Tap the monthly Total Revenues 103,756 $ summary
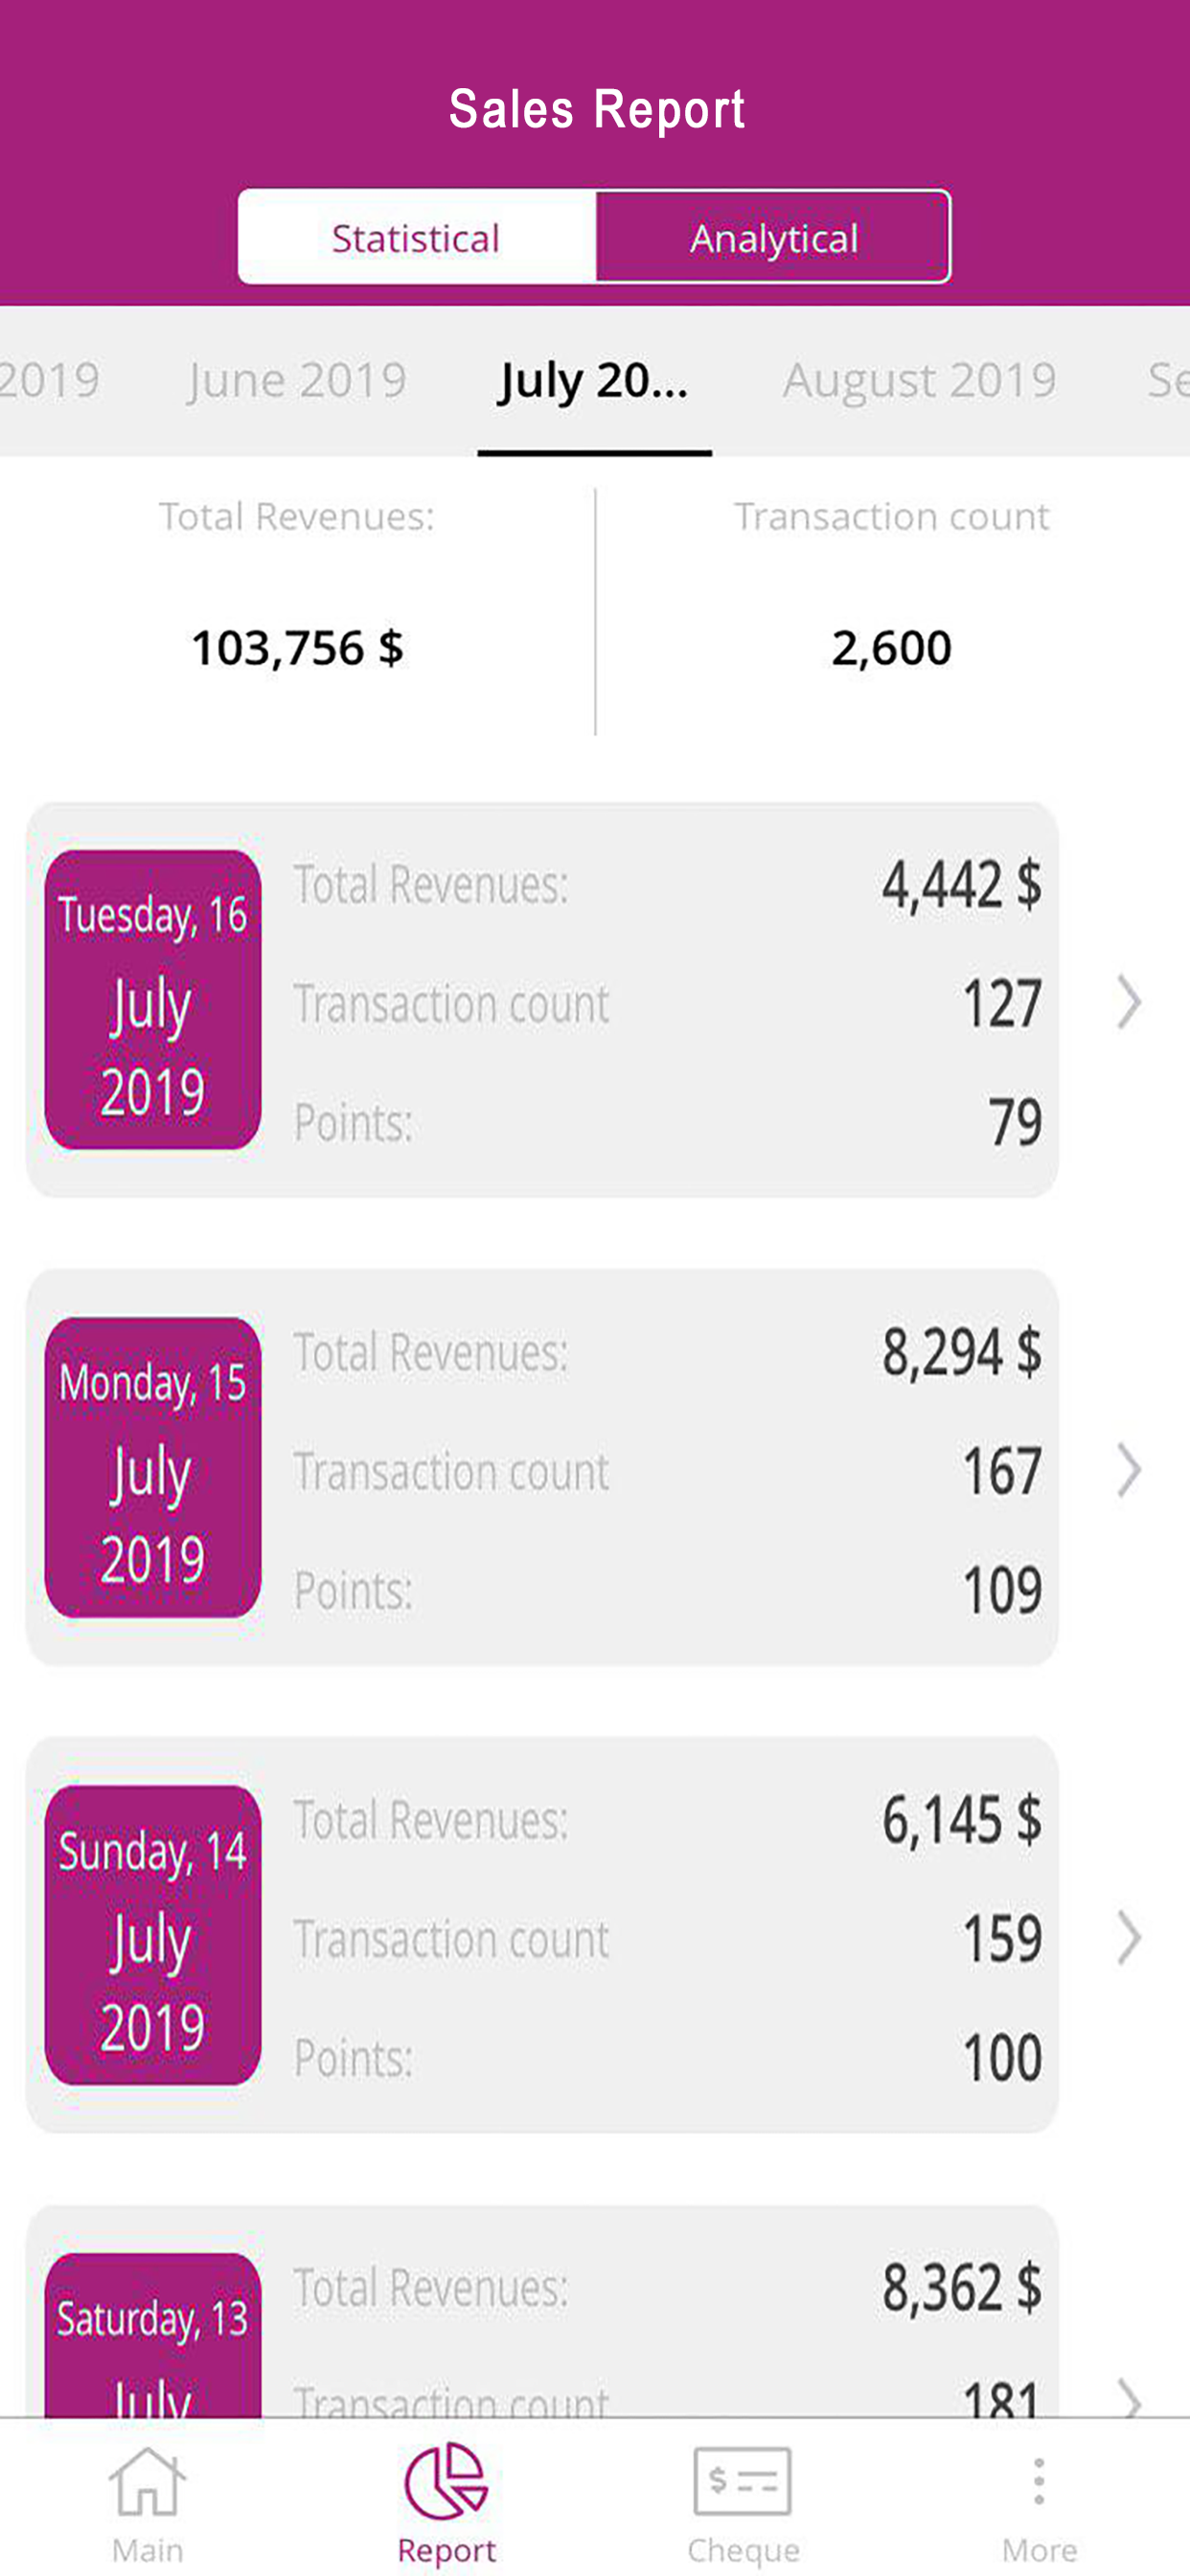This screenshot has width=1190, height=2576. (x=297, y=610)
